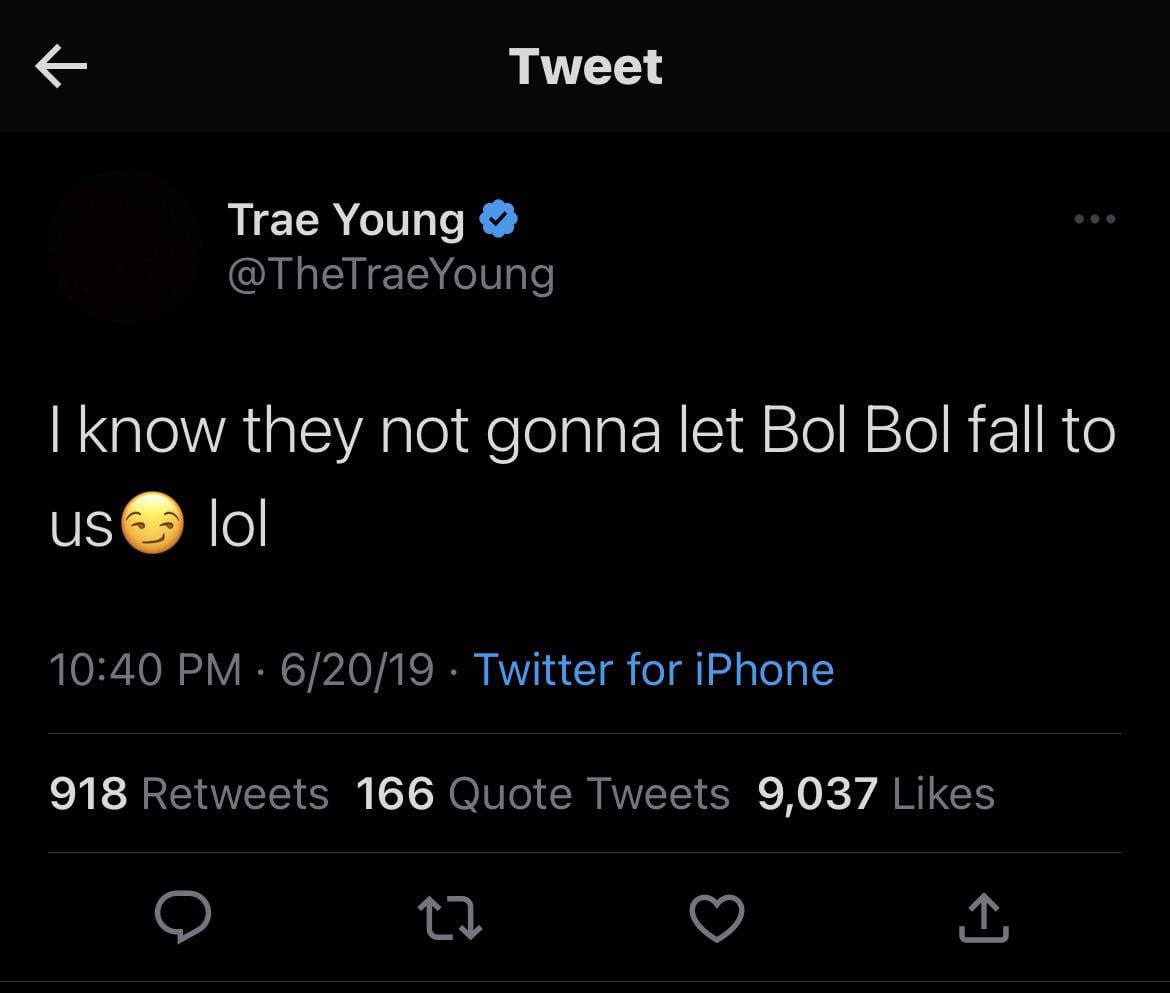Open the three-dot more options menu
Viewport: 1170px width, 993px height.
pos(1094,219)
